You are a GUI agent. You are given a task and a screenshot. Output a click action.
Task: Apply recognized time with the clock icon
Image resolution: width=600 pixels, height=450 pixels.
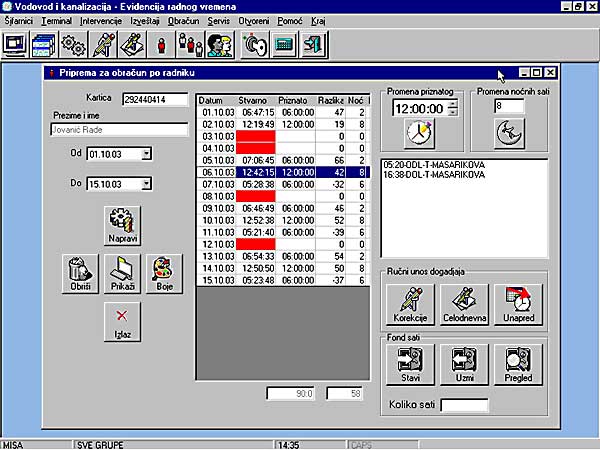418,132
